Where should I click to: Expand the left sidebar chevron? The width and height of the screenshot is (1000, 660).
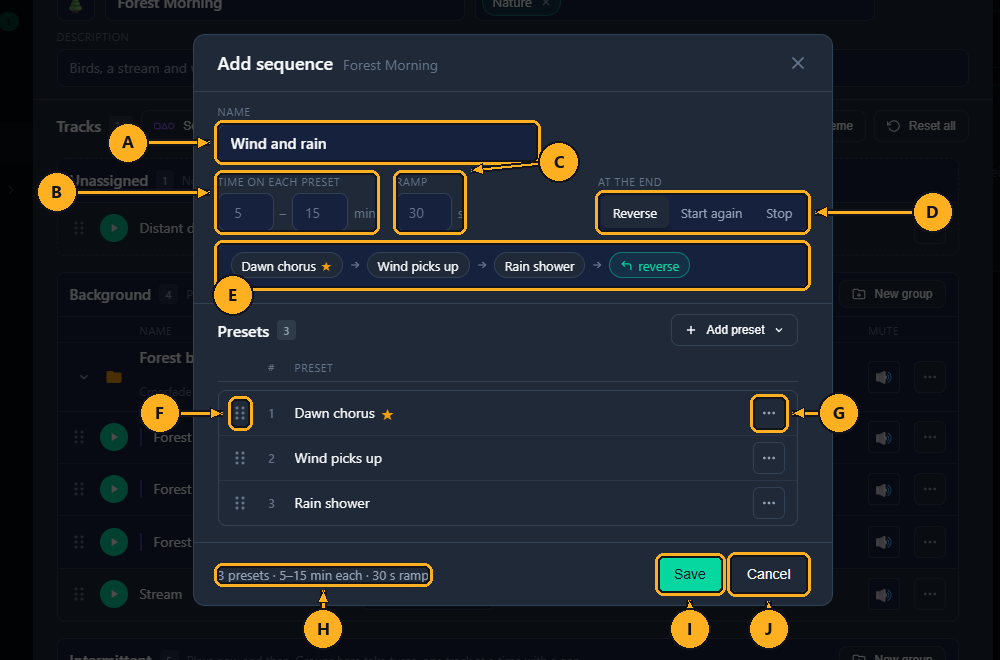[x=11, y=189]
